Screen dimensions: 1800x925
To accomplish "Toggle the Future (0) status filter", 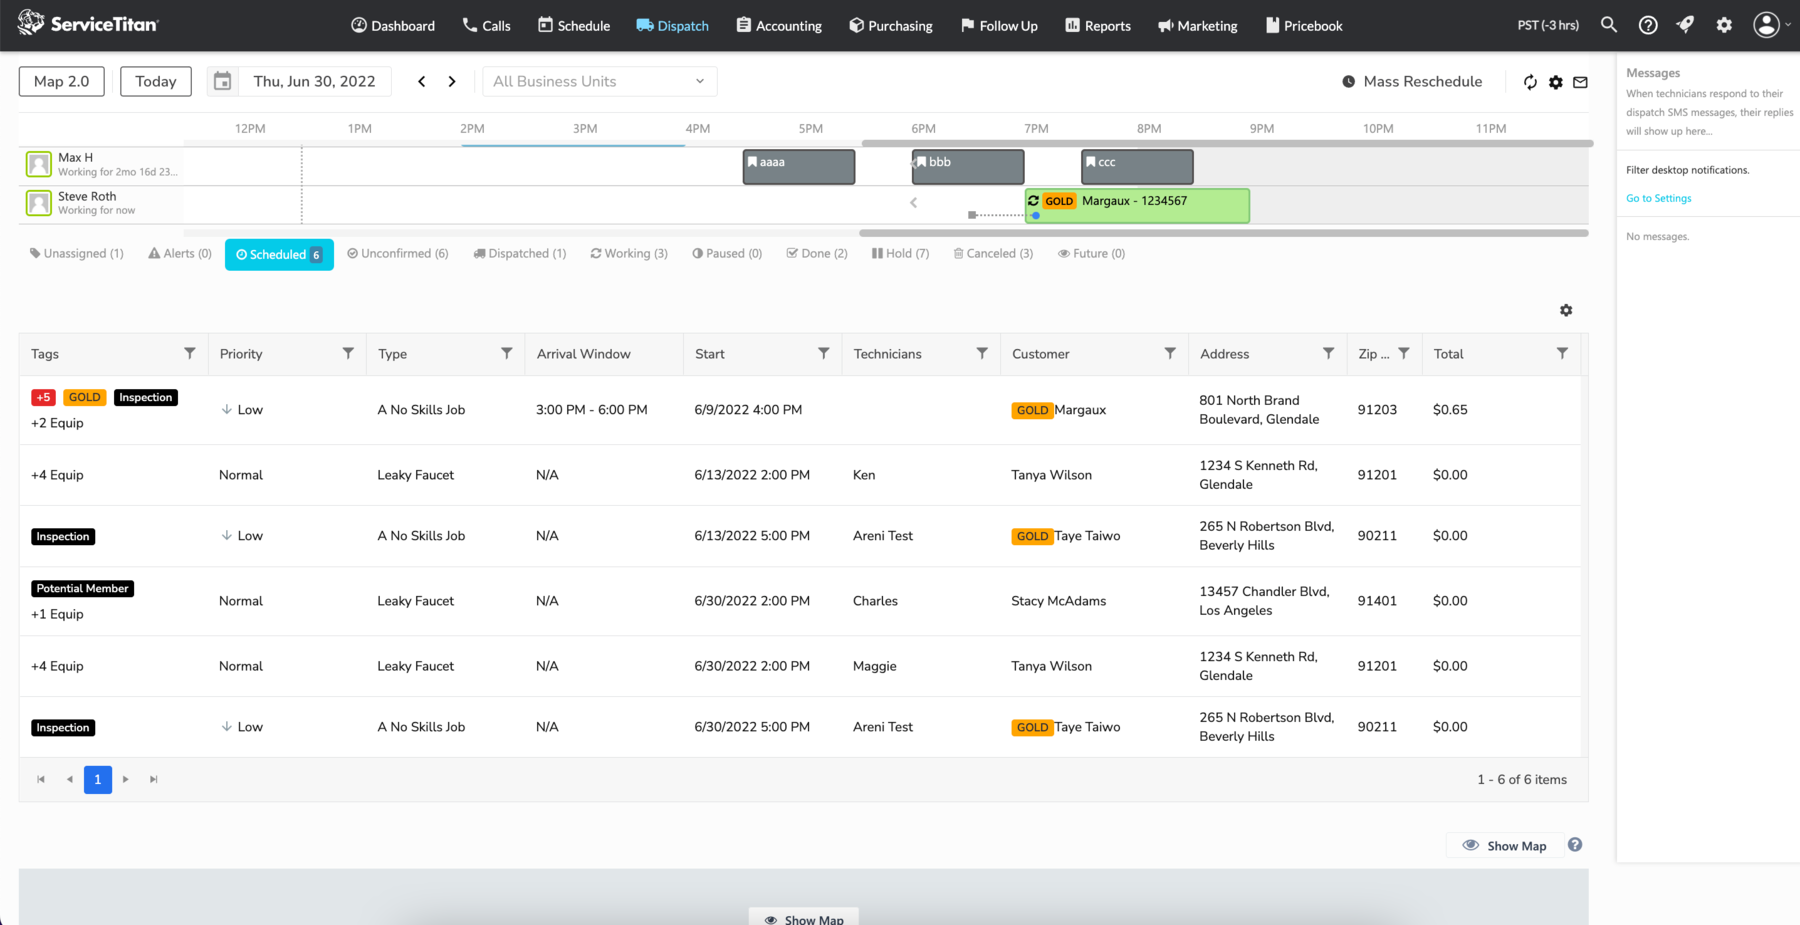I will coord(1091,254).
